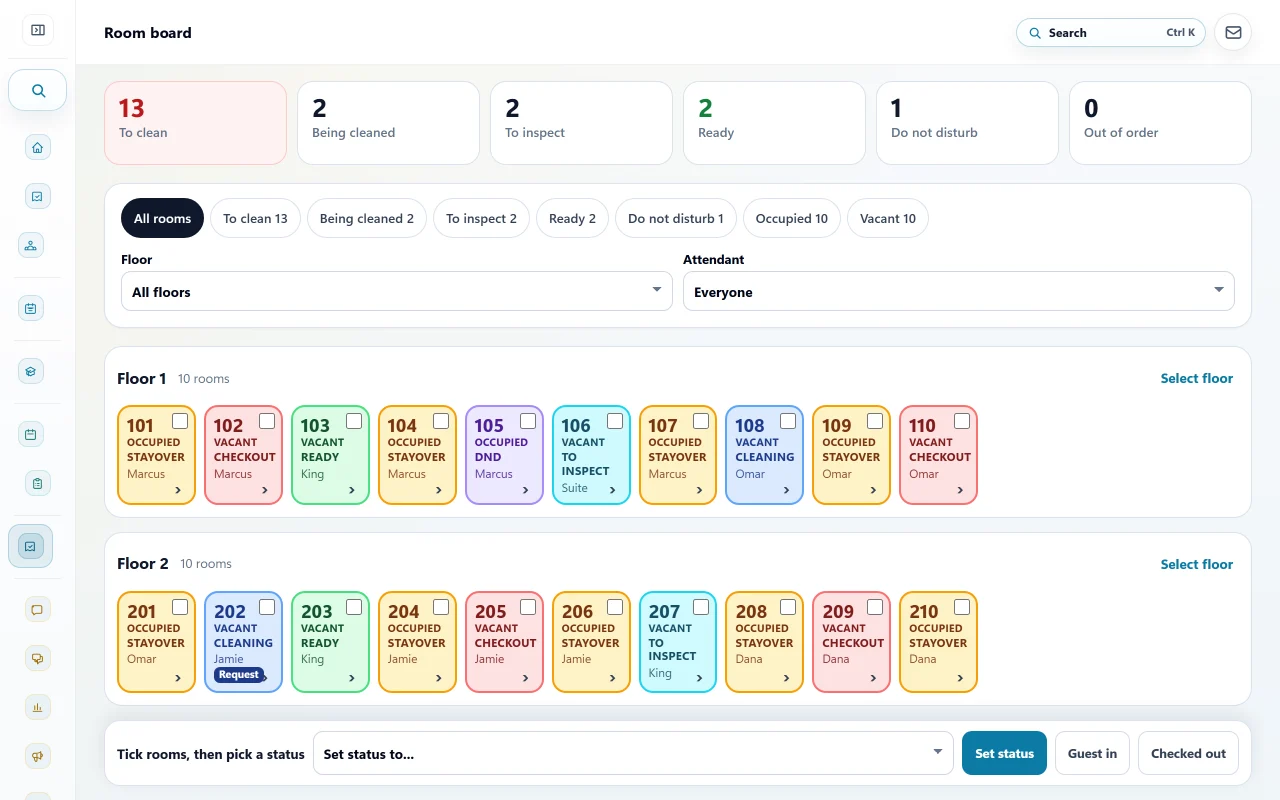1280x800 pixels.
Task: Check the box on room 203
Action: point(354,607)
